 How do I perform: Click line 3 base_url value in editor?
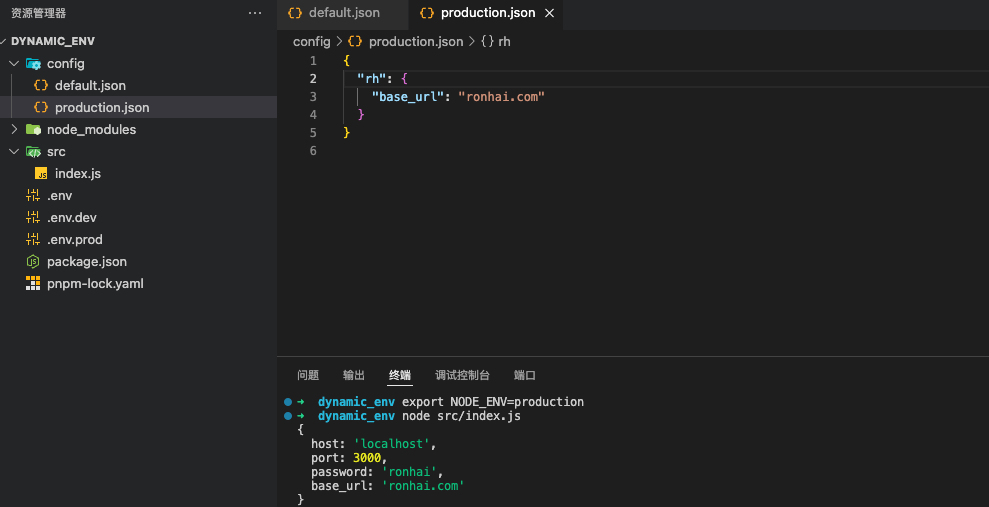[501, 96]
